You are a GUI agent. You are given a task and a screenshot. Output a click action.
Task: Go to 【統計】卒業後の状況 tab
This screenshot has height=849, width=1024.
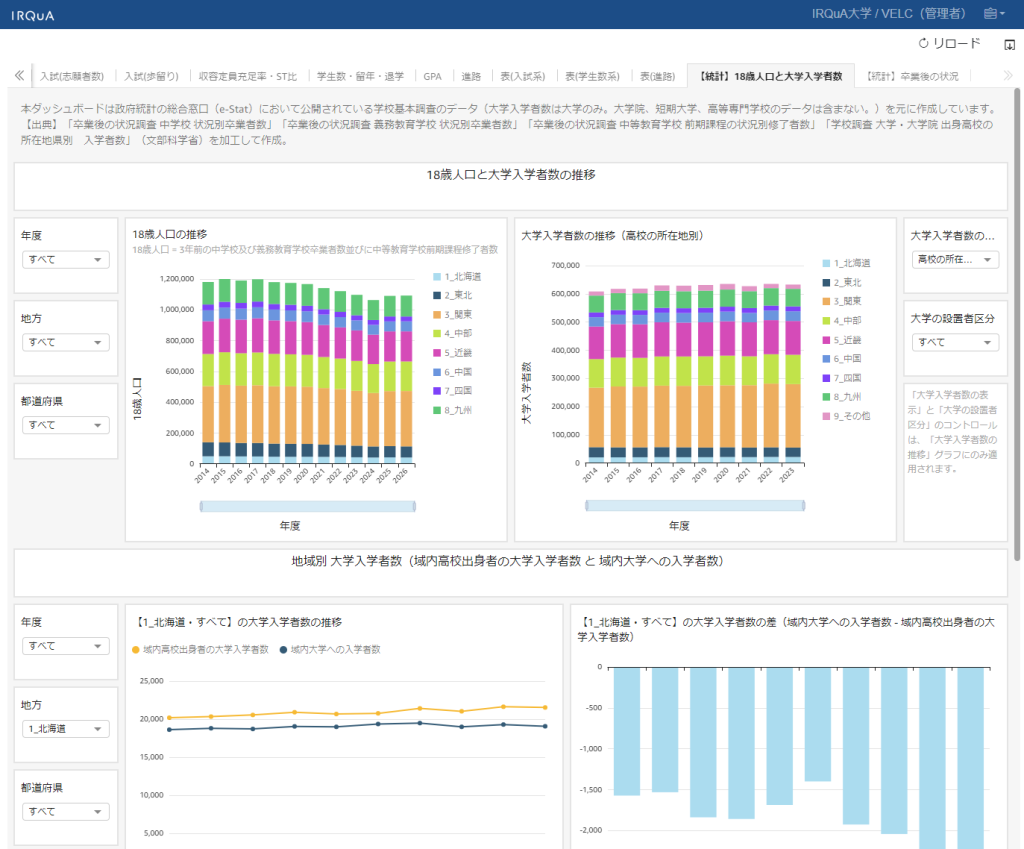(912, 76)
